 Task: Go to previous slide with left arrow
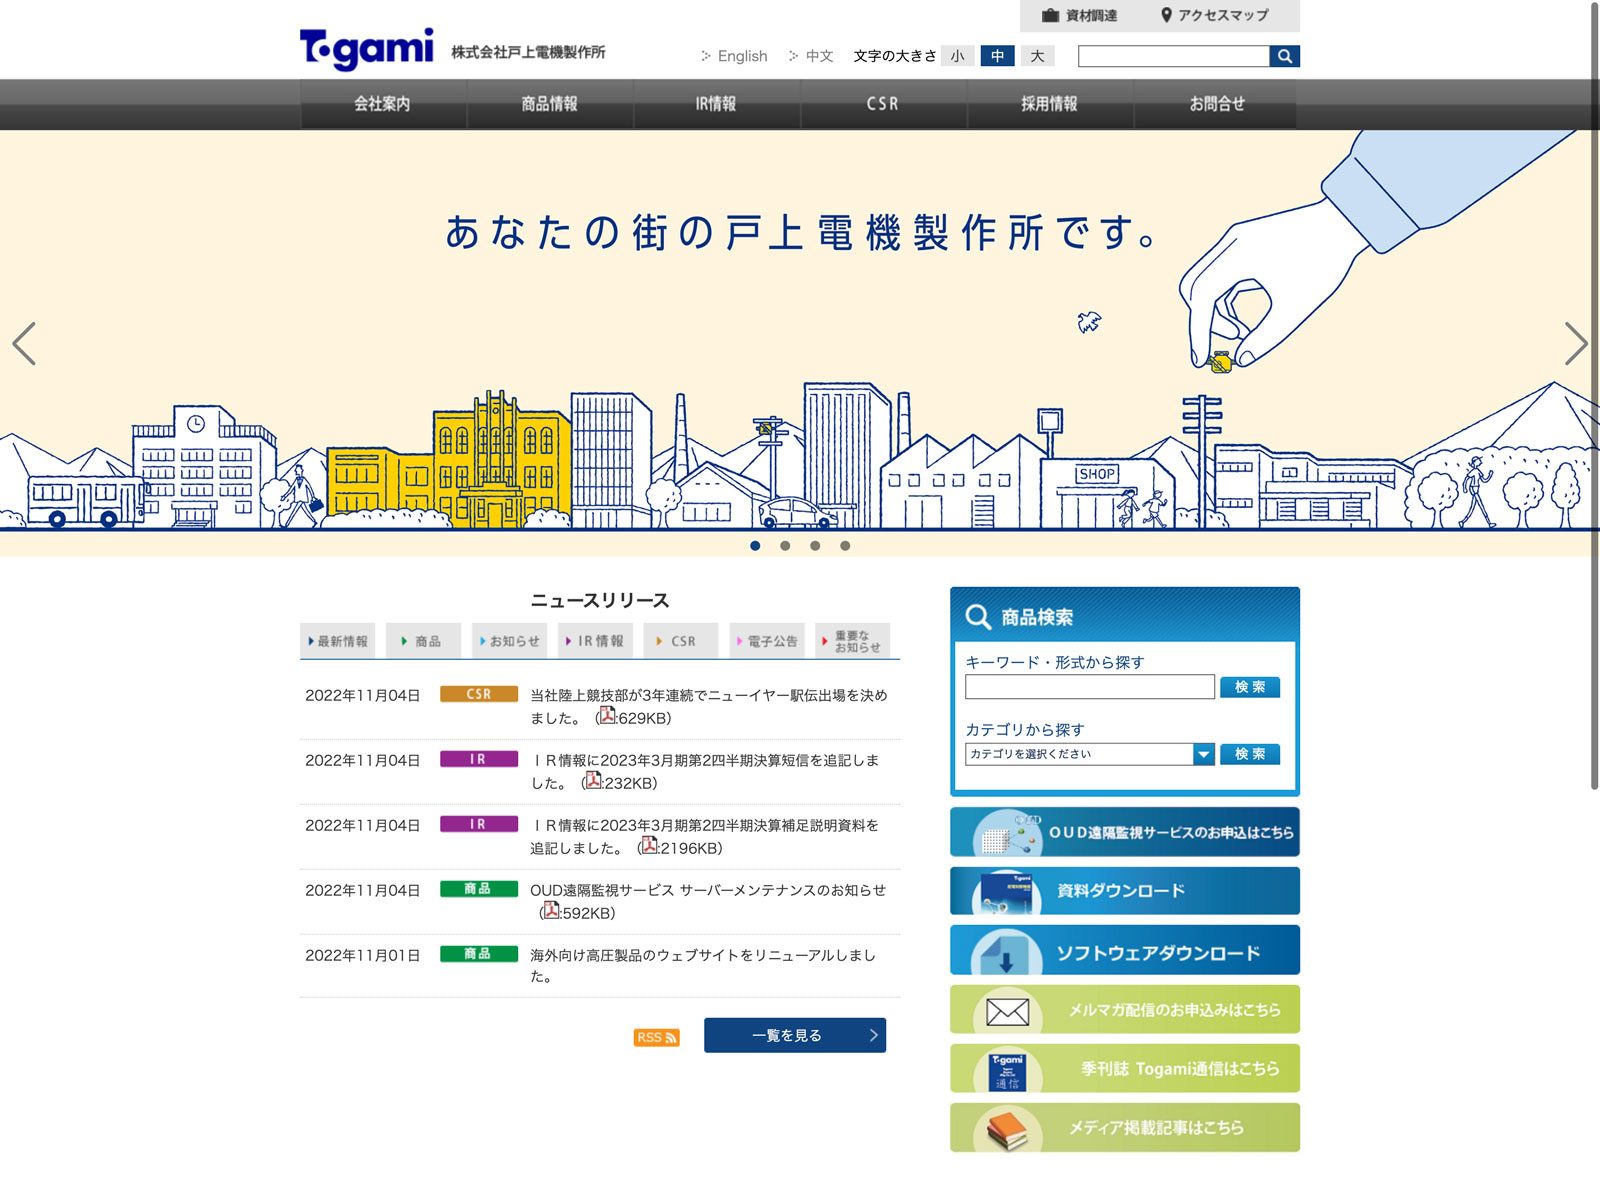click(x=24, y=343)
